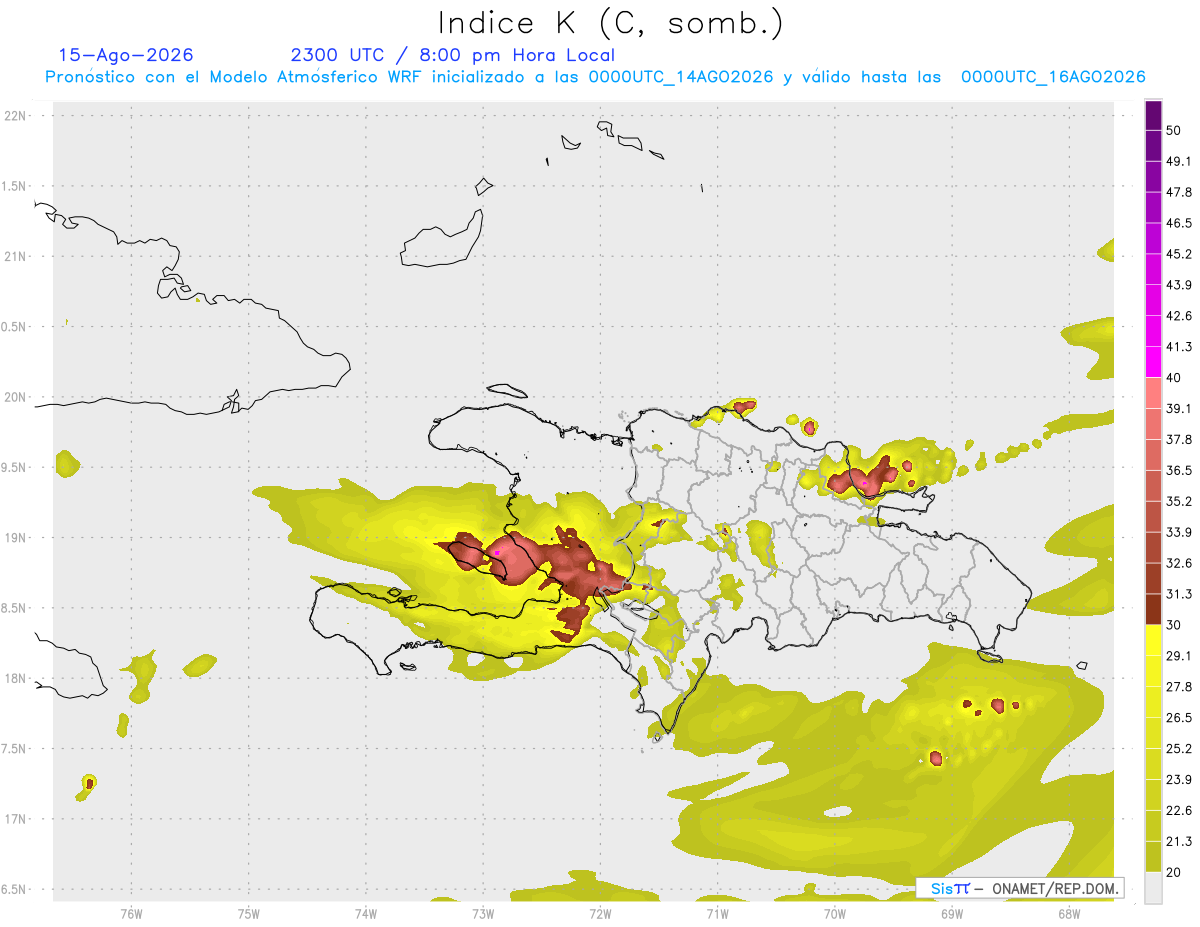The width and height of the screenshot is (1200, 927).
Task: Click the gray swatch below 20
Action: click(x=1153, y=888)
